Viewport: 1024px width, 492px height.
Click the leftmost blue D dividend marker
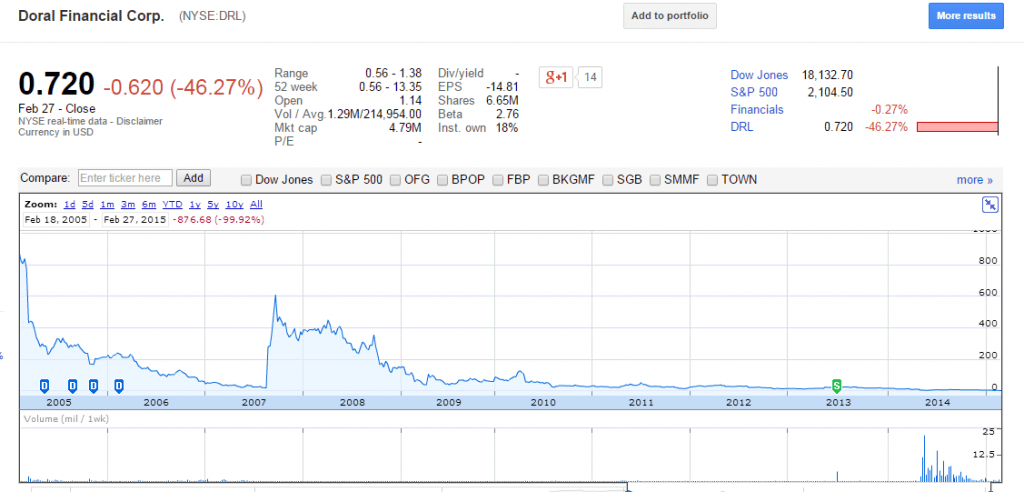coord(44,385)
